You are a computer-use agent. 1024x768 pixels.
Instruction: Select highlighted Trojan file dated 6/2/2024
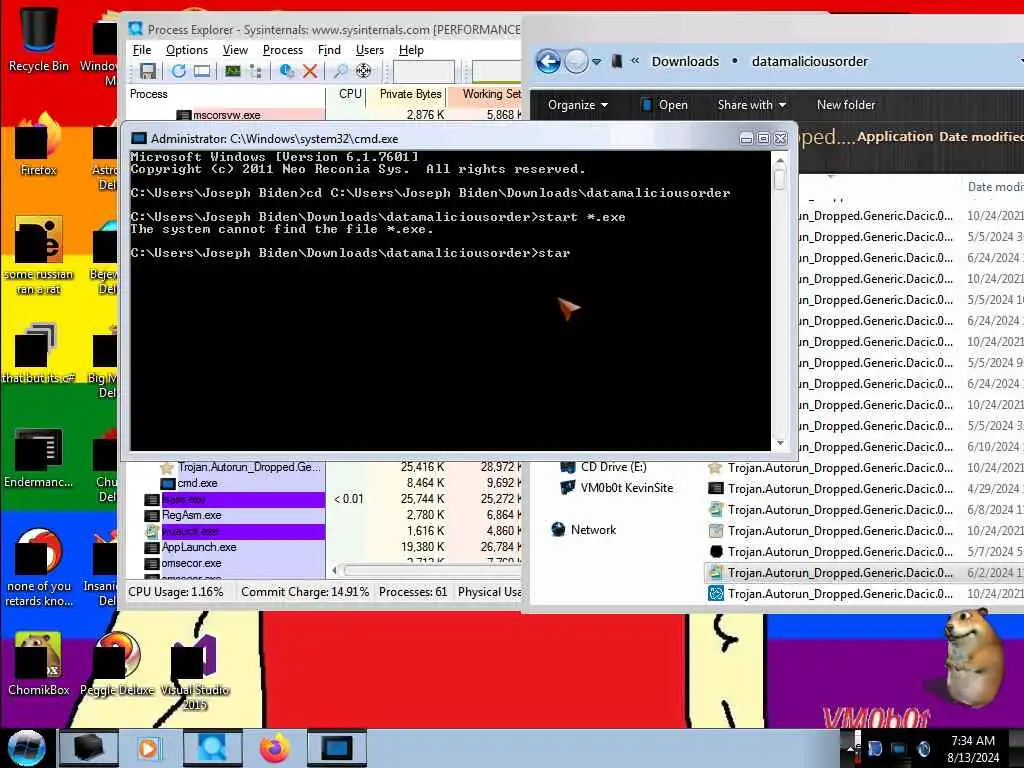click(x=865, y=573)
